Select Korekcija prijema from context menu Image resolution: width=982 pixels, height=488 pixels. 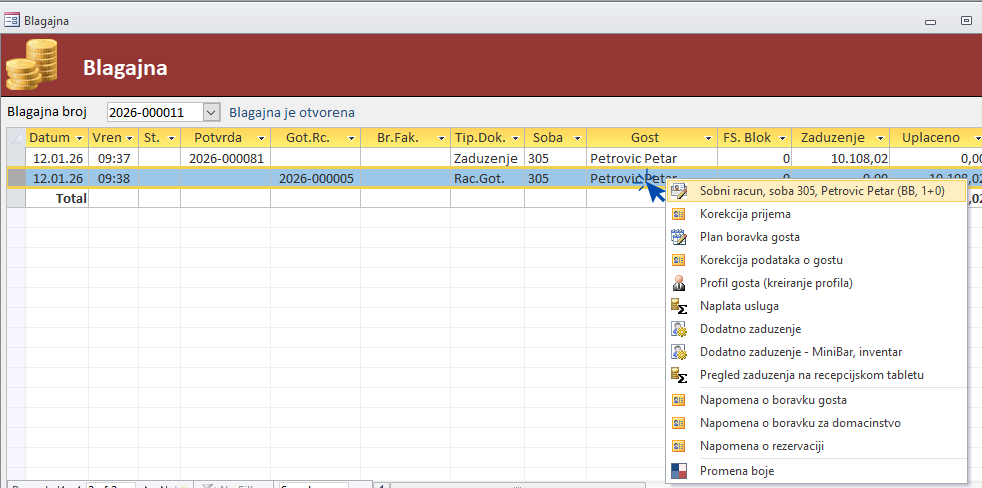pos(745,214)
